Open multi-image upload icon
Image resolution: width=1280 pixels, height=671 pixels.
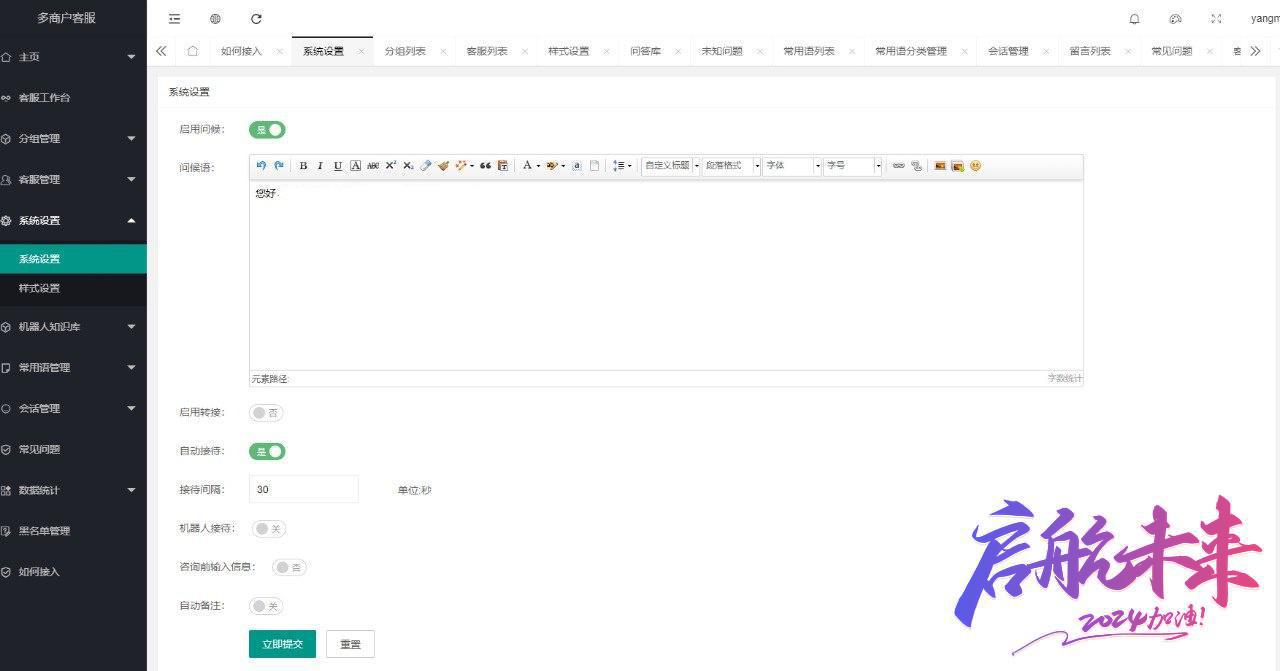click(958, 166)
